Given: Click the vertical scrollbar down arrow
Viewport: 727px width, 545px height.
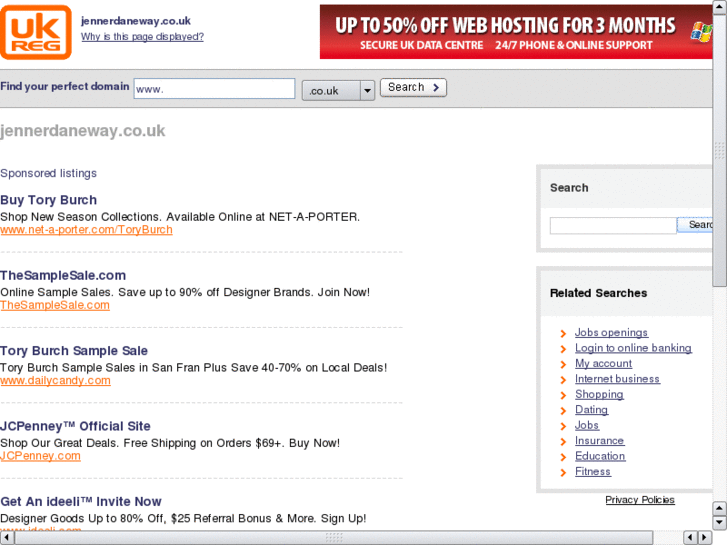Looking at the screenshot, I should click(719, 522).
